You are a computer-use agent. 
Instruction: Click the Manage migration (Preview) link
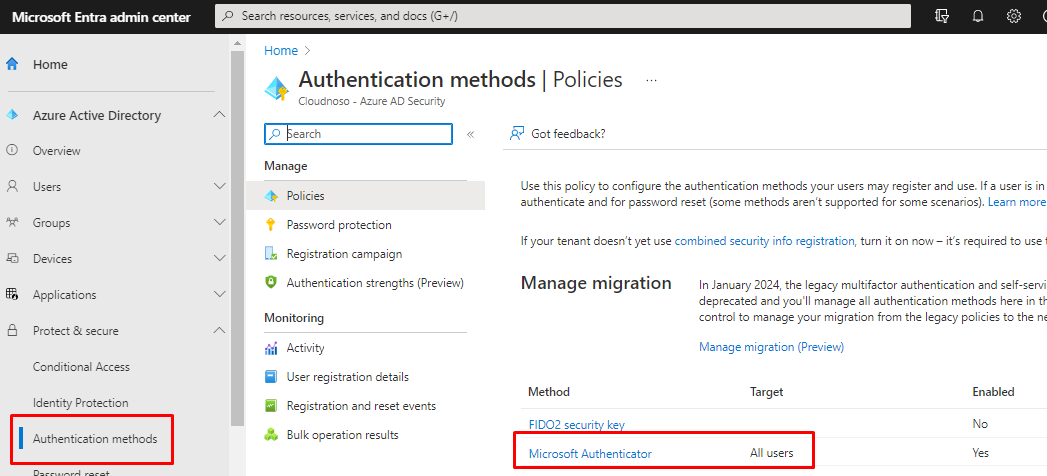pyautogui.click(x=771, y=347)
